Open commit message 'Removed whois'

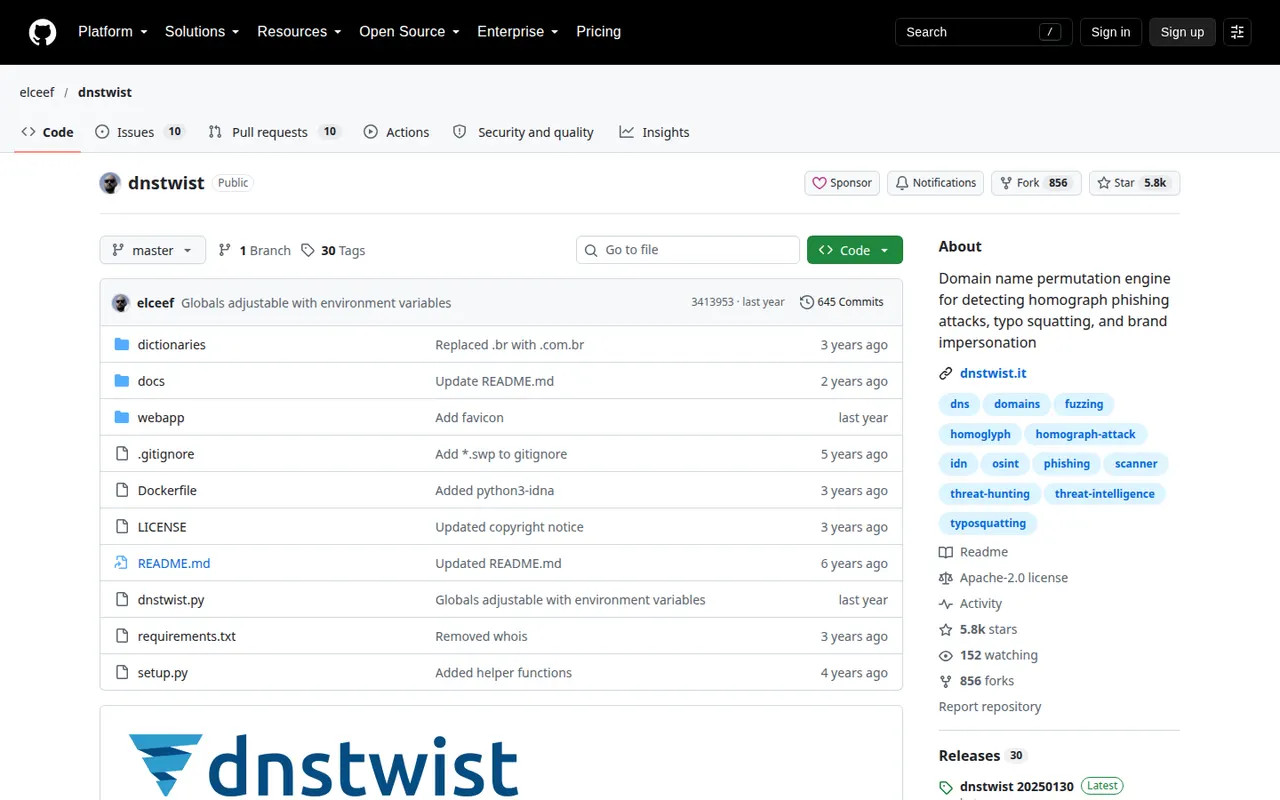[x=481, y=636]
